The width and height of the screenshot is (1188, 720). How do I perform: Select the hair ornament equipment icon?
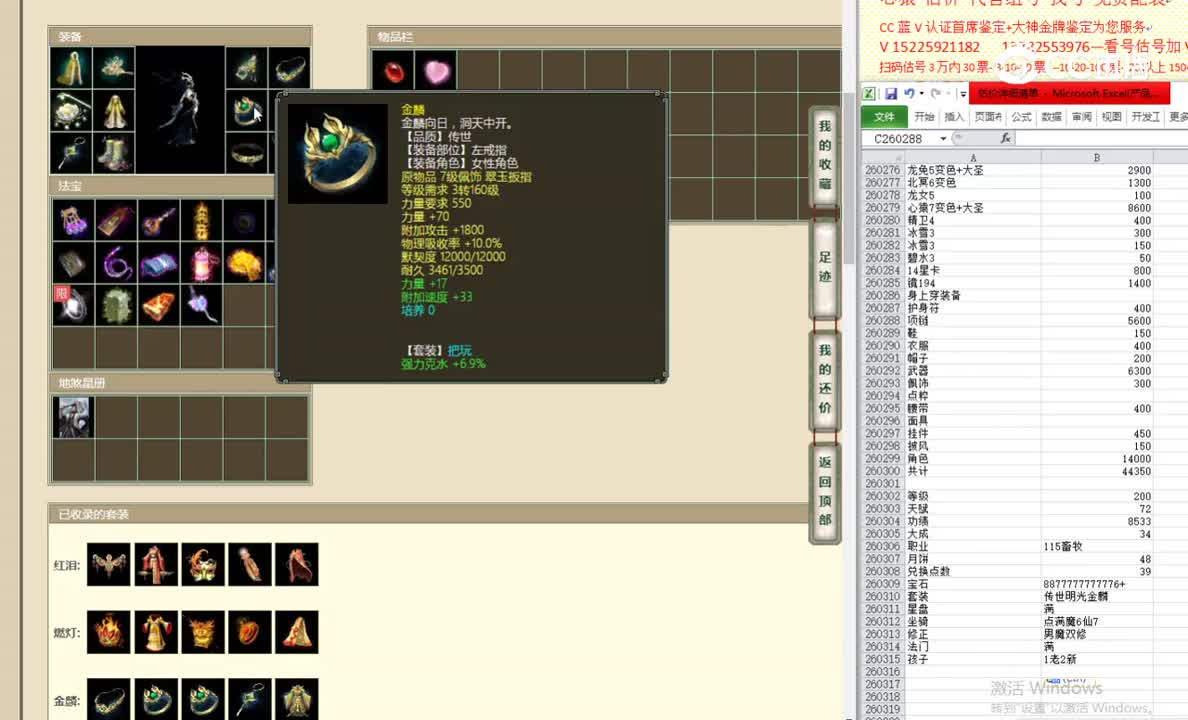point(114,68)
